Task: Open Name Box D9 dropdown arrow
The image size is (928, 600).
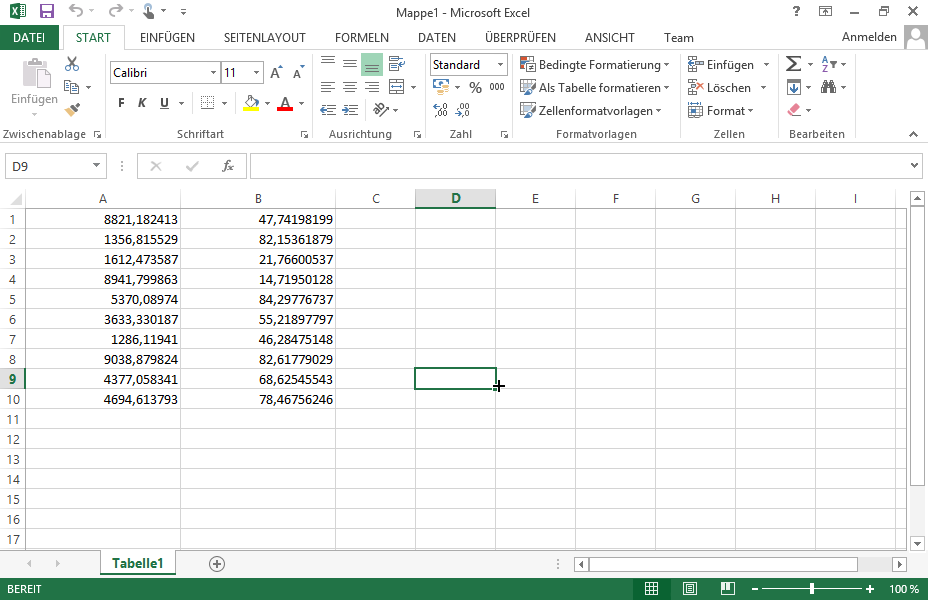Action: coord(96,166)
